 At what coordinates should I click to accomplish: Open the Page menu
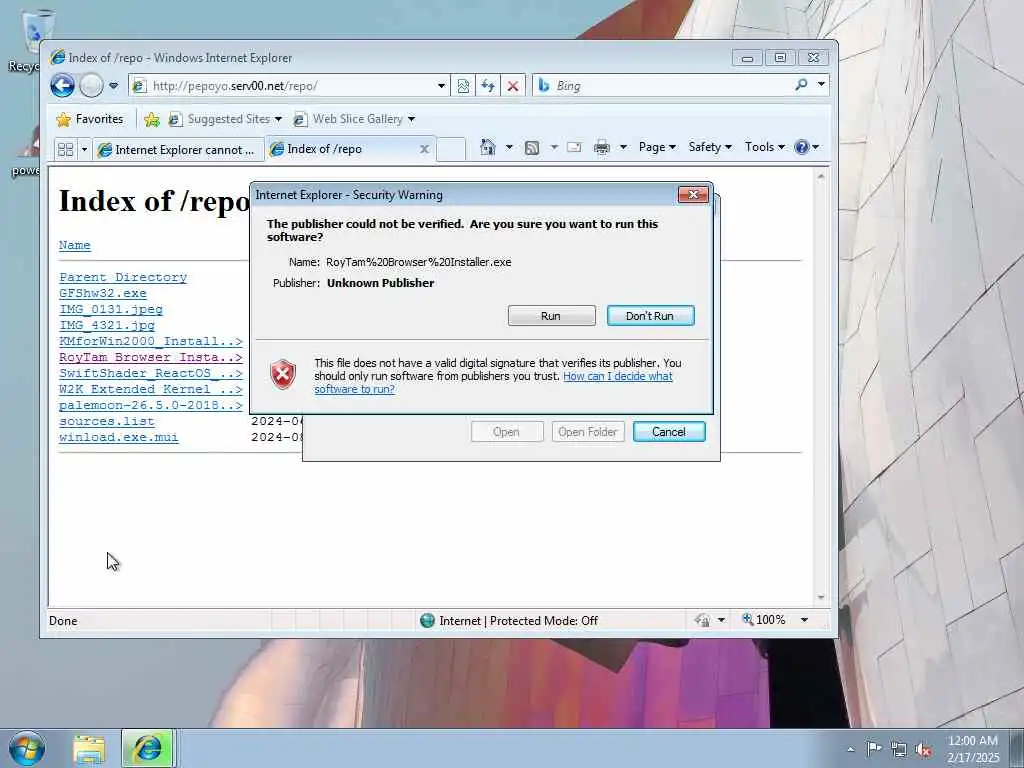click(657, 147)
